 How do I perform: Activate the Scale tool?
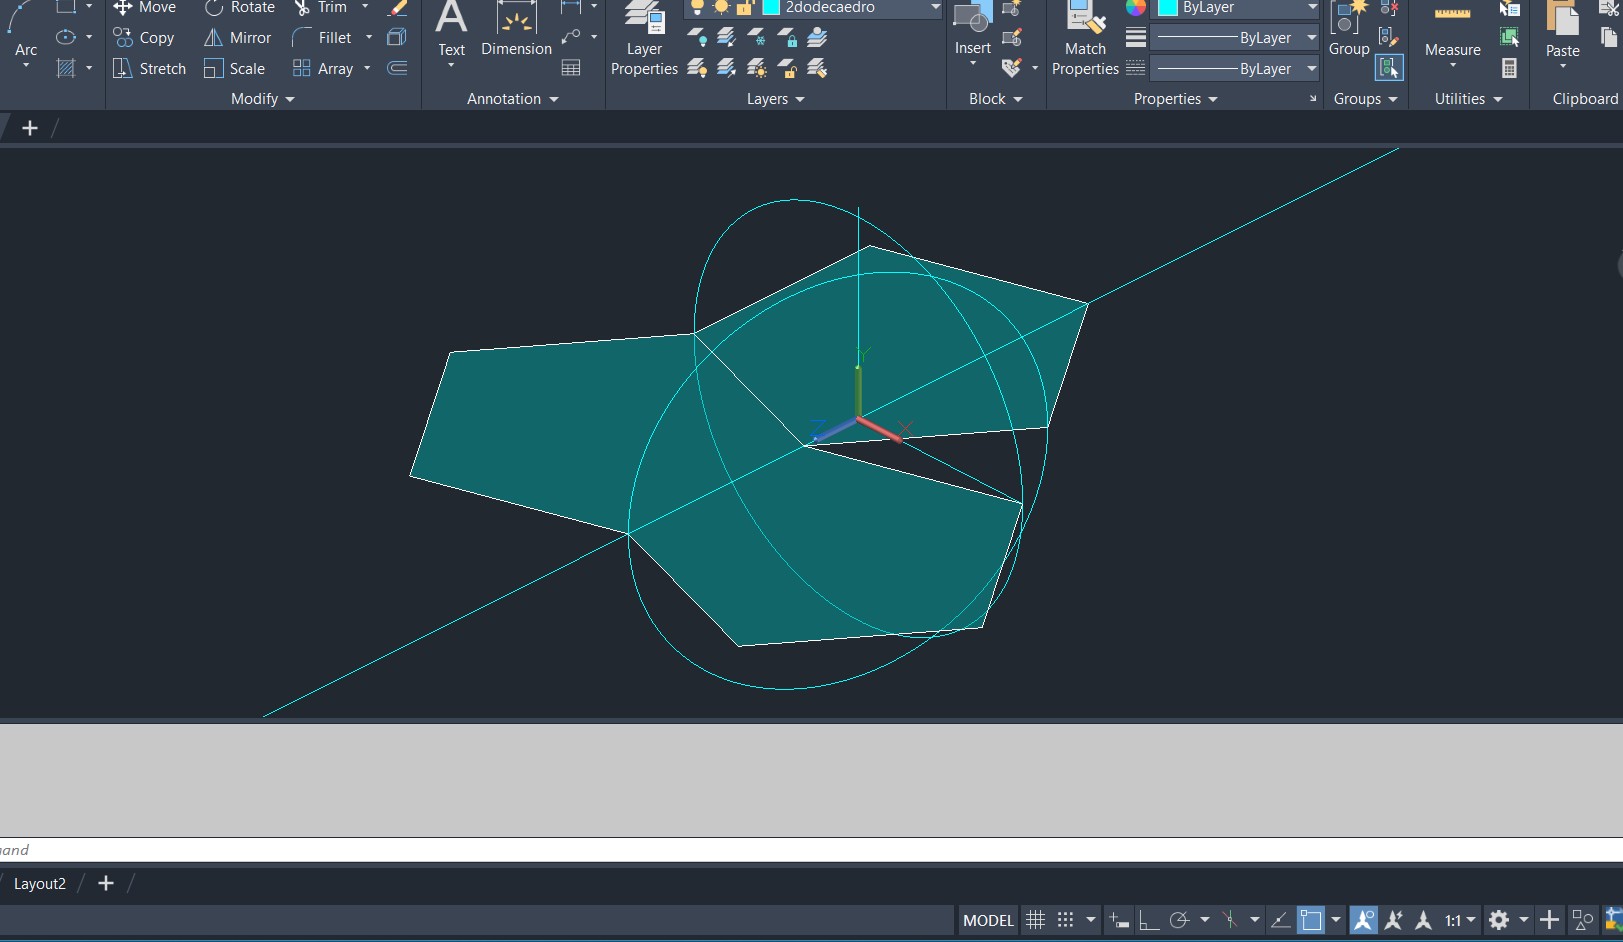coord(235,68)
